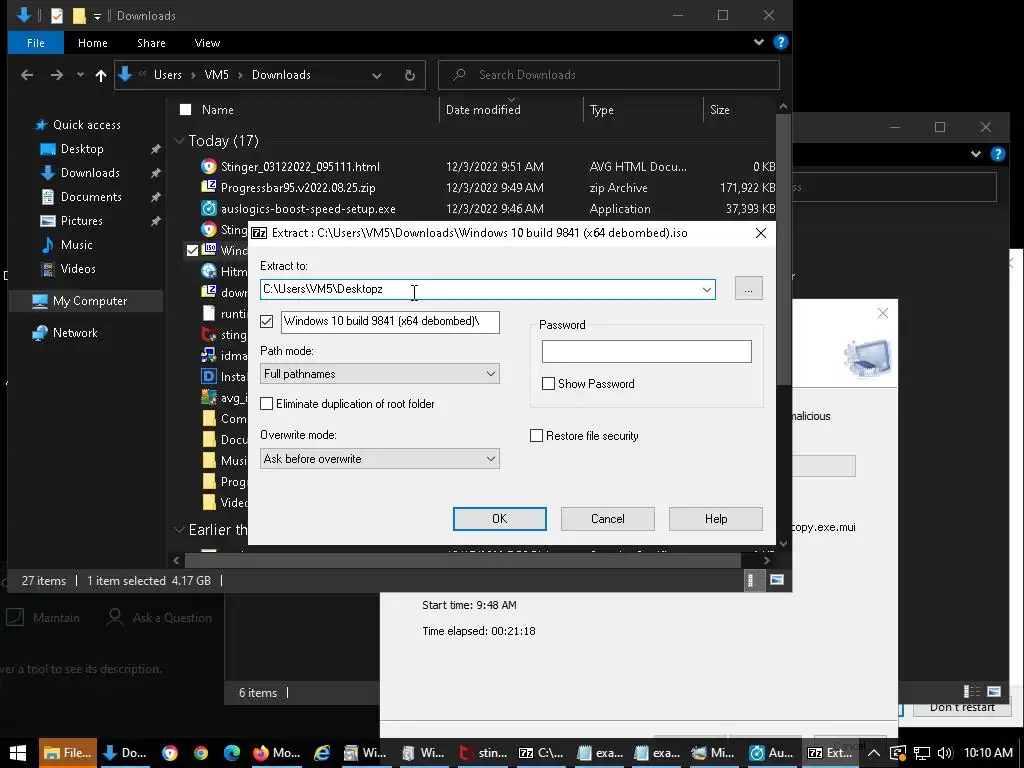1024x768 pixels.
Task: Select auslogics-boost-speed-setup.exe file
Action: 308,209
